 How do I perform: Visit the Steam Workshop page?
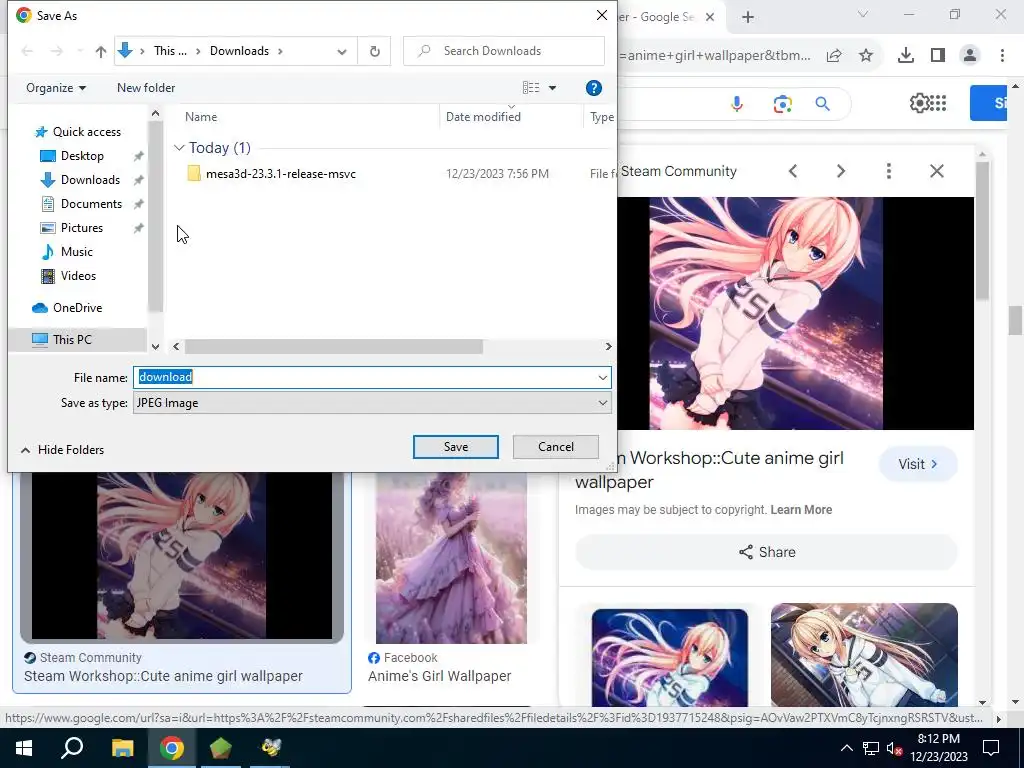[x=918, y=464]
